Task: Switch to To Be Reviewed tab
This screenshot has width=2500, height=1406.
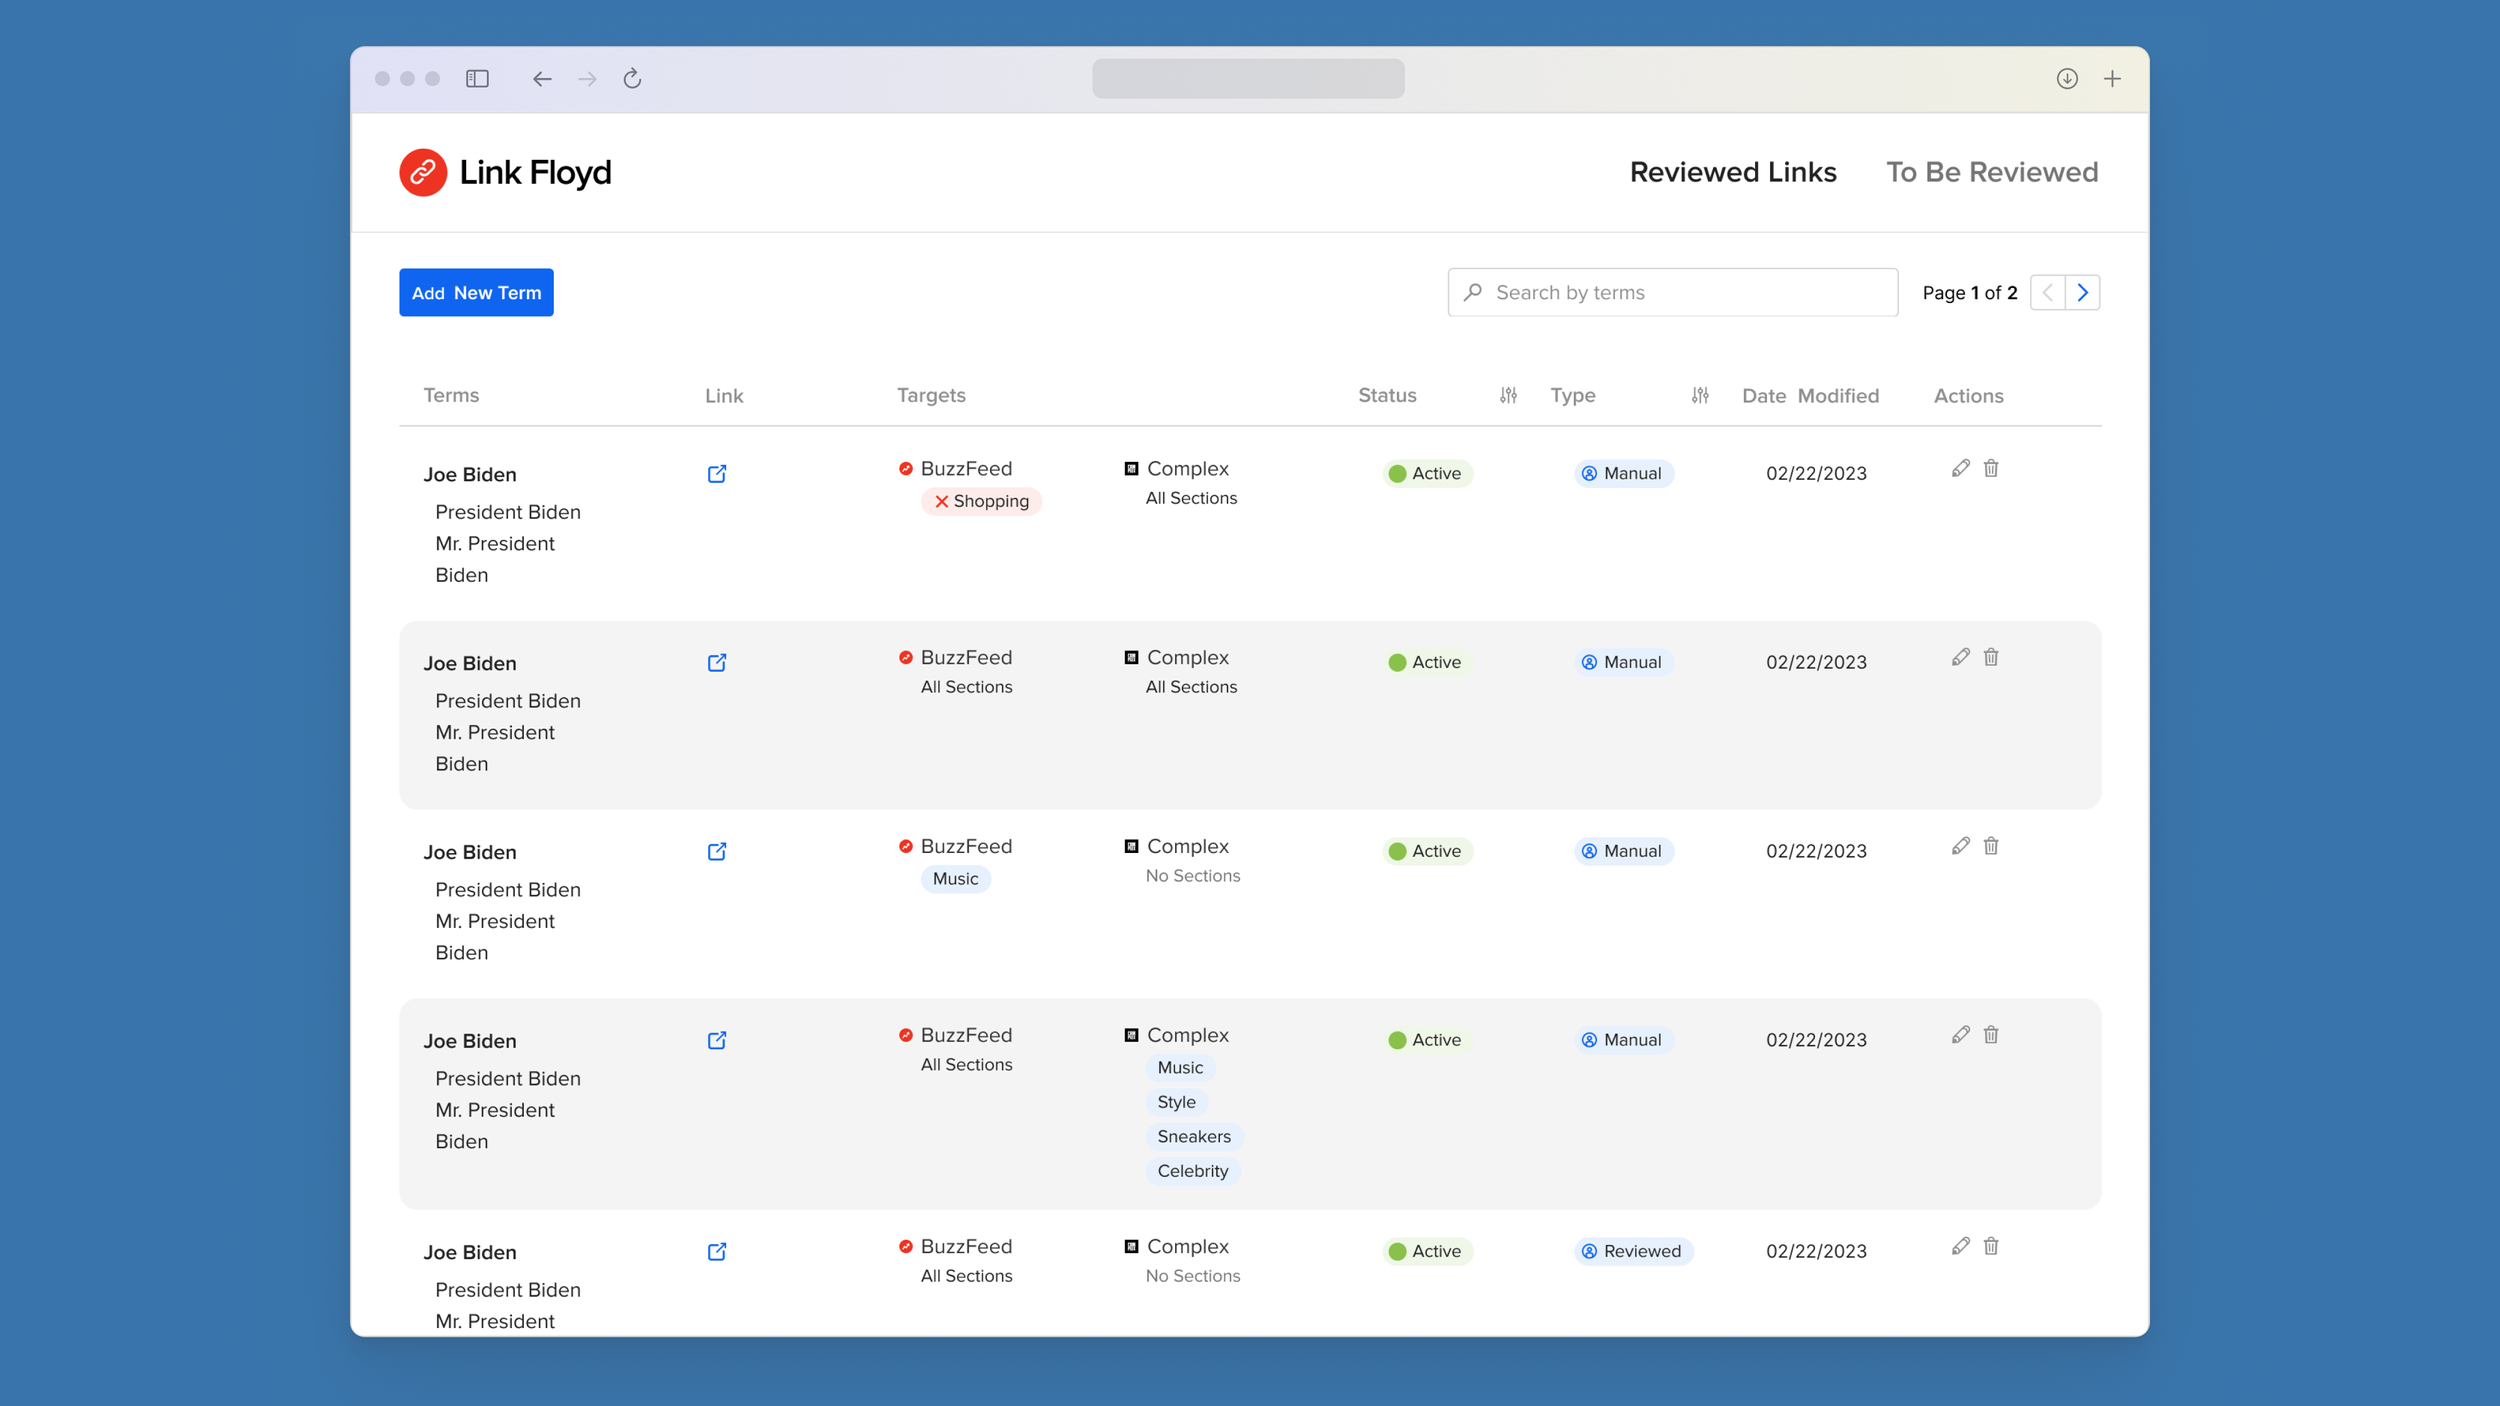Action: tap(1991, 172)
